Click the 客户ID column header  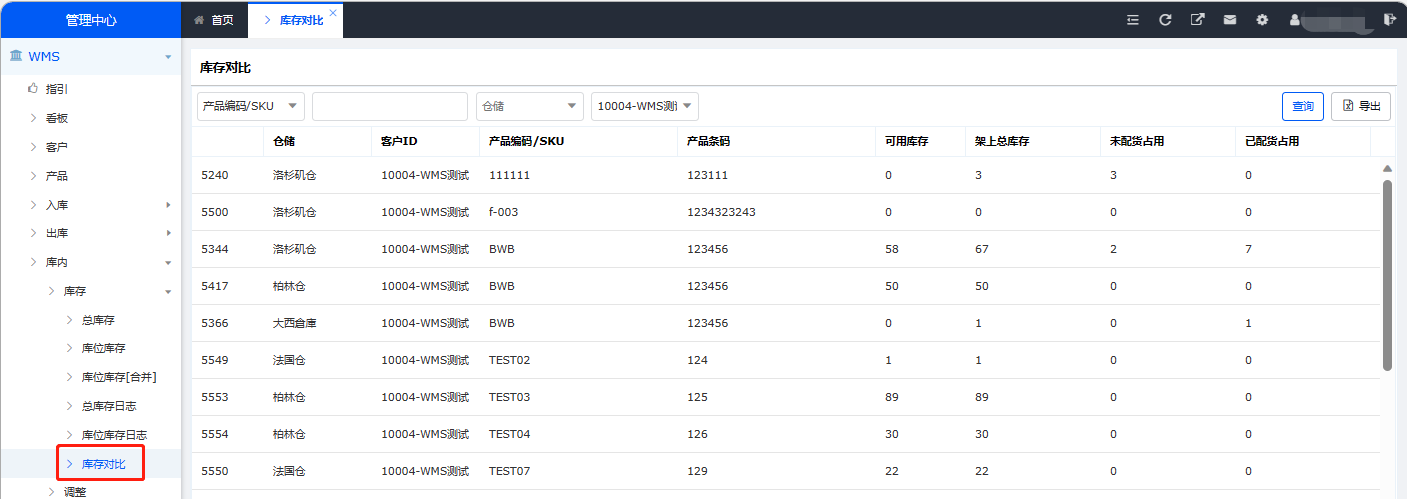(x=399, y=141)
